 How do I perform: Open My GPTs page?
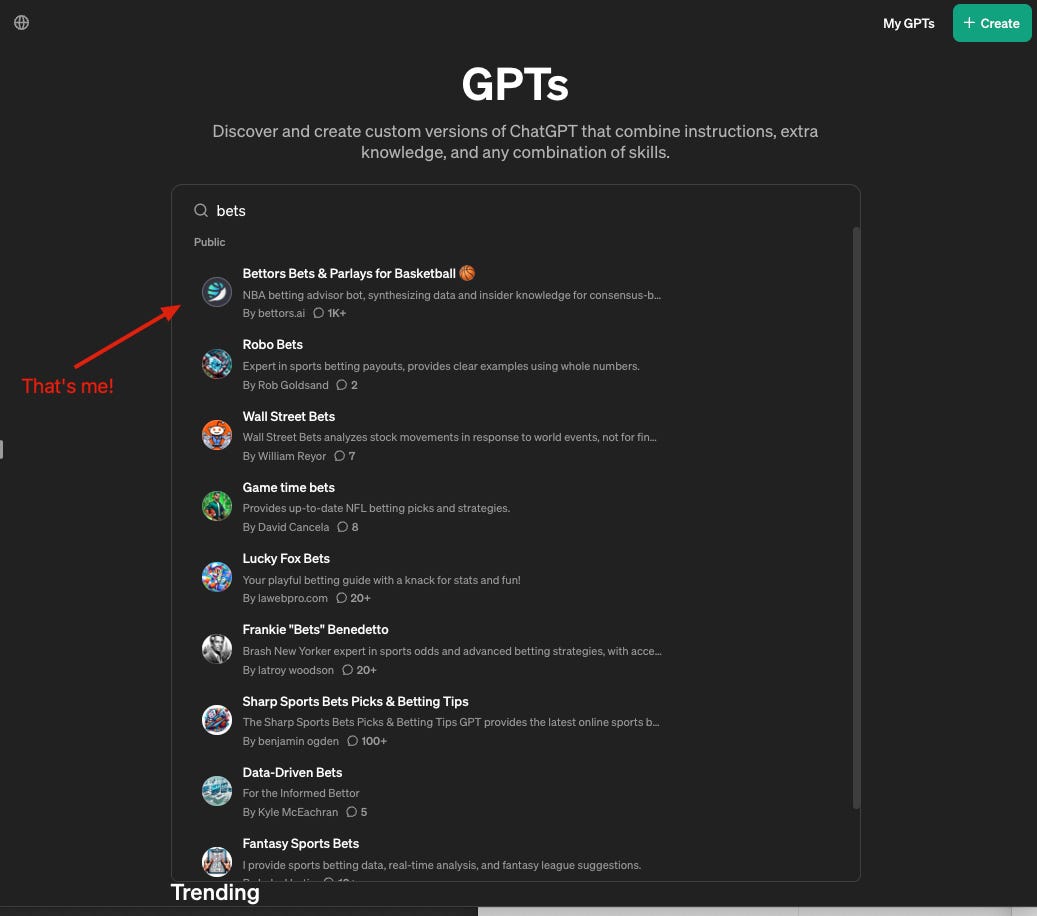[x=908, y=23]
